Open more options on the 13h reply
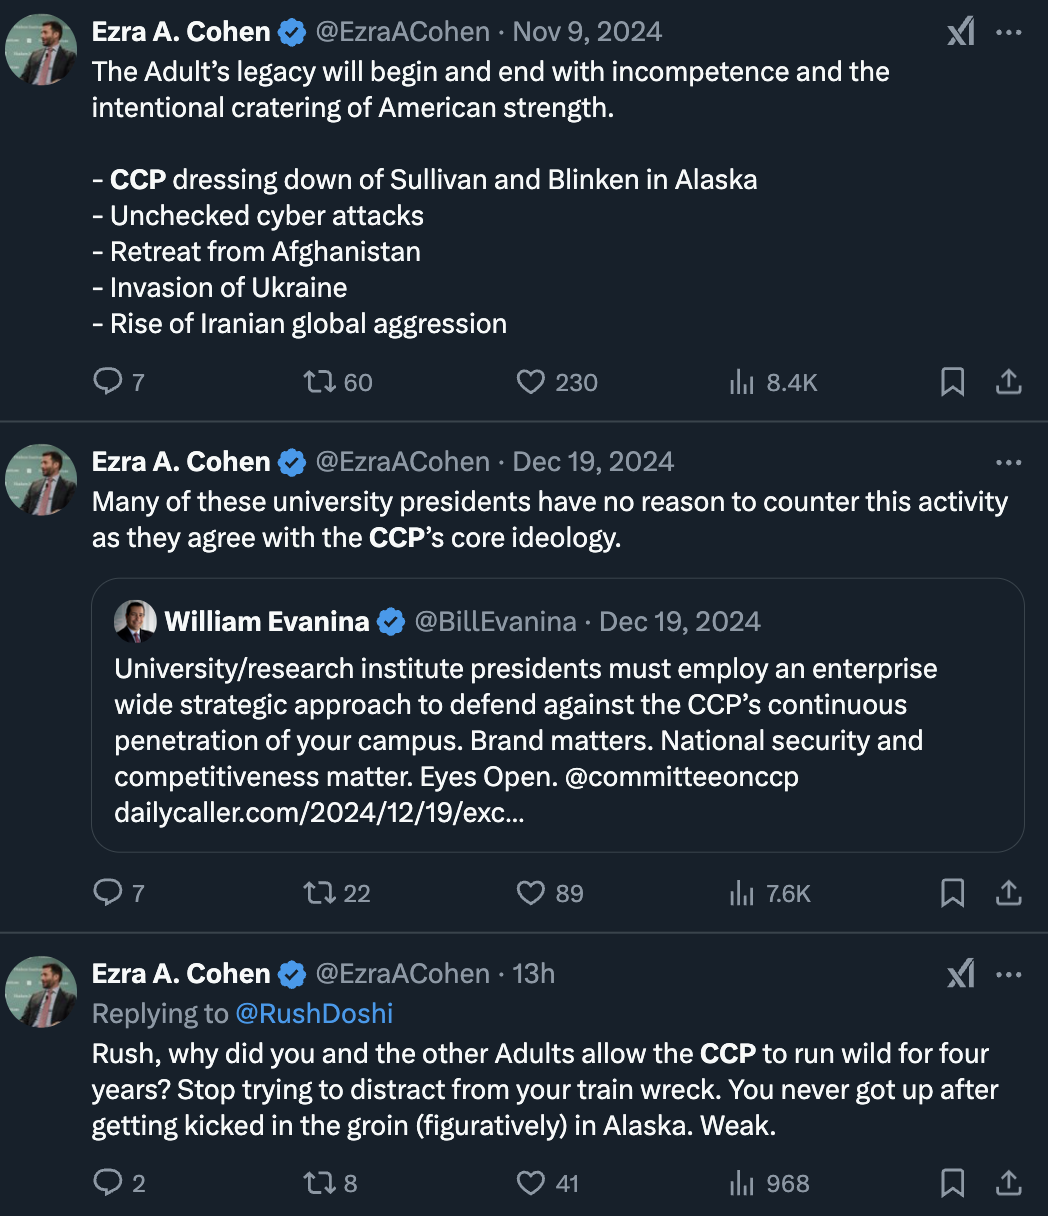This screenshot has width=1048, height=1216. pyautogui.click(x=1009, y=974)
